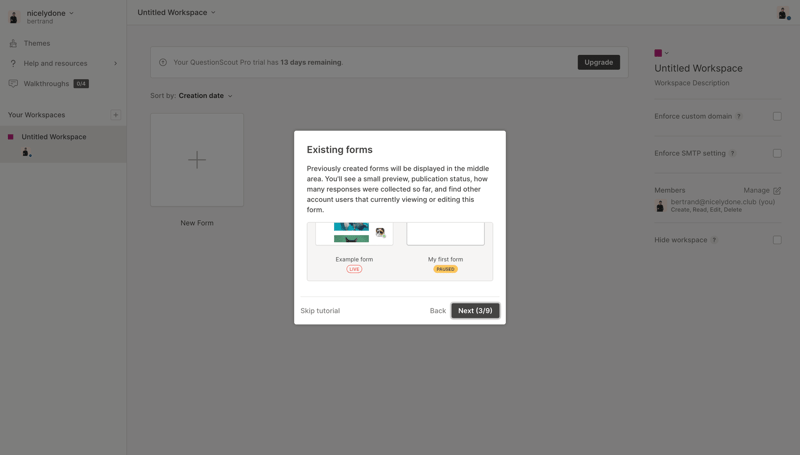This screenshot has width=800, height=455.
Task: Click the LIVE status badge
Action: [x=354, y=269]
